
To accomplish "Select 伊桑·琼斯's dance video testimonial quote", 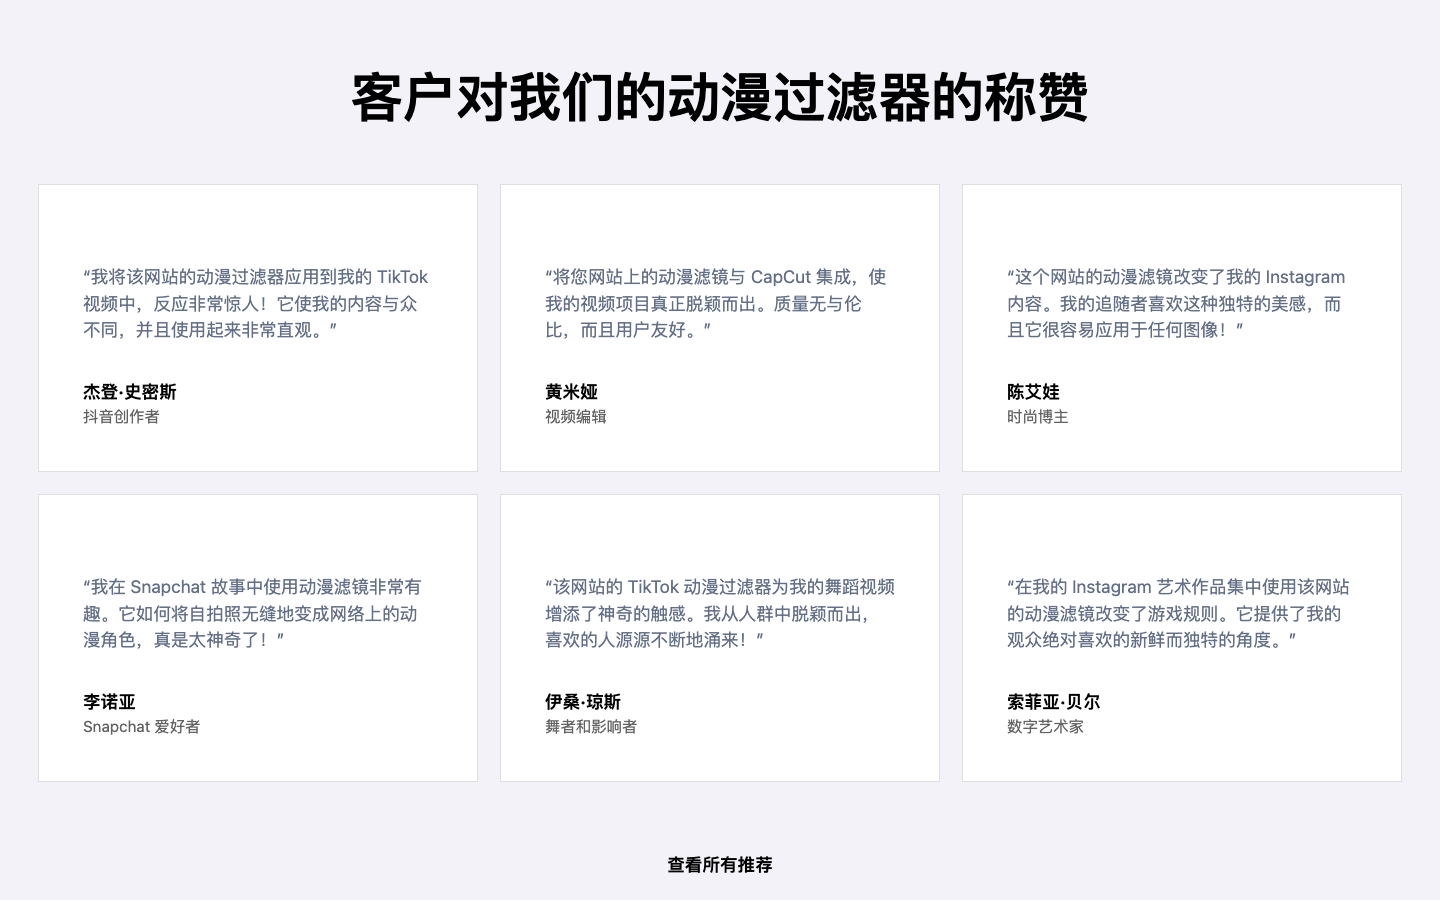I will click(719, 613).
